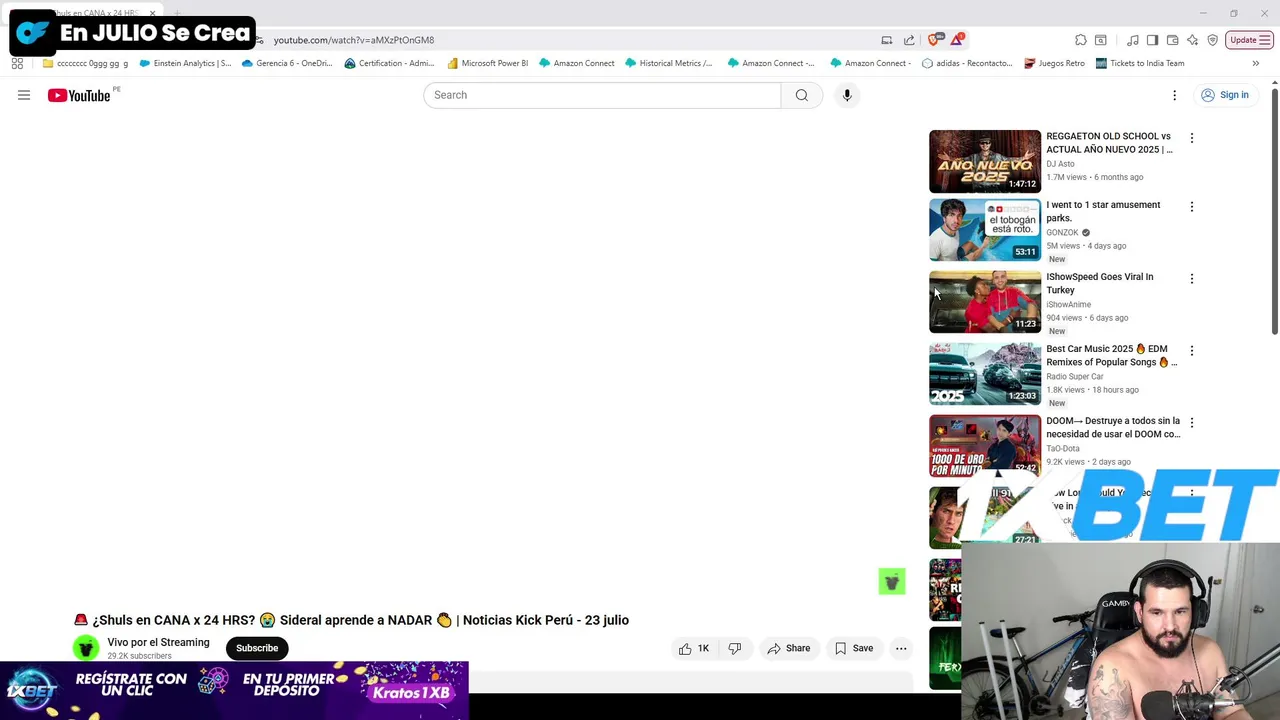Image resolution: width=1280 pixels, height=720 pixels.
Task: Click the green channel watermark on player
Action: (892, 581)
